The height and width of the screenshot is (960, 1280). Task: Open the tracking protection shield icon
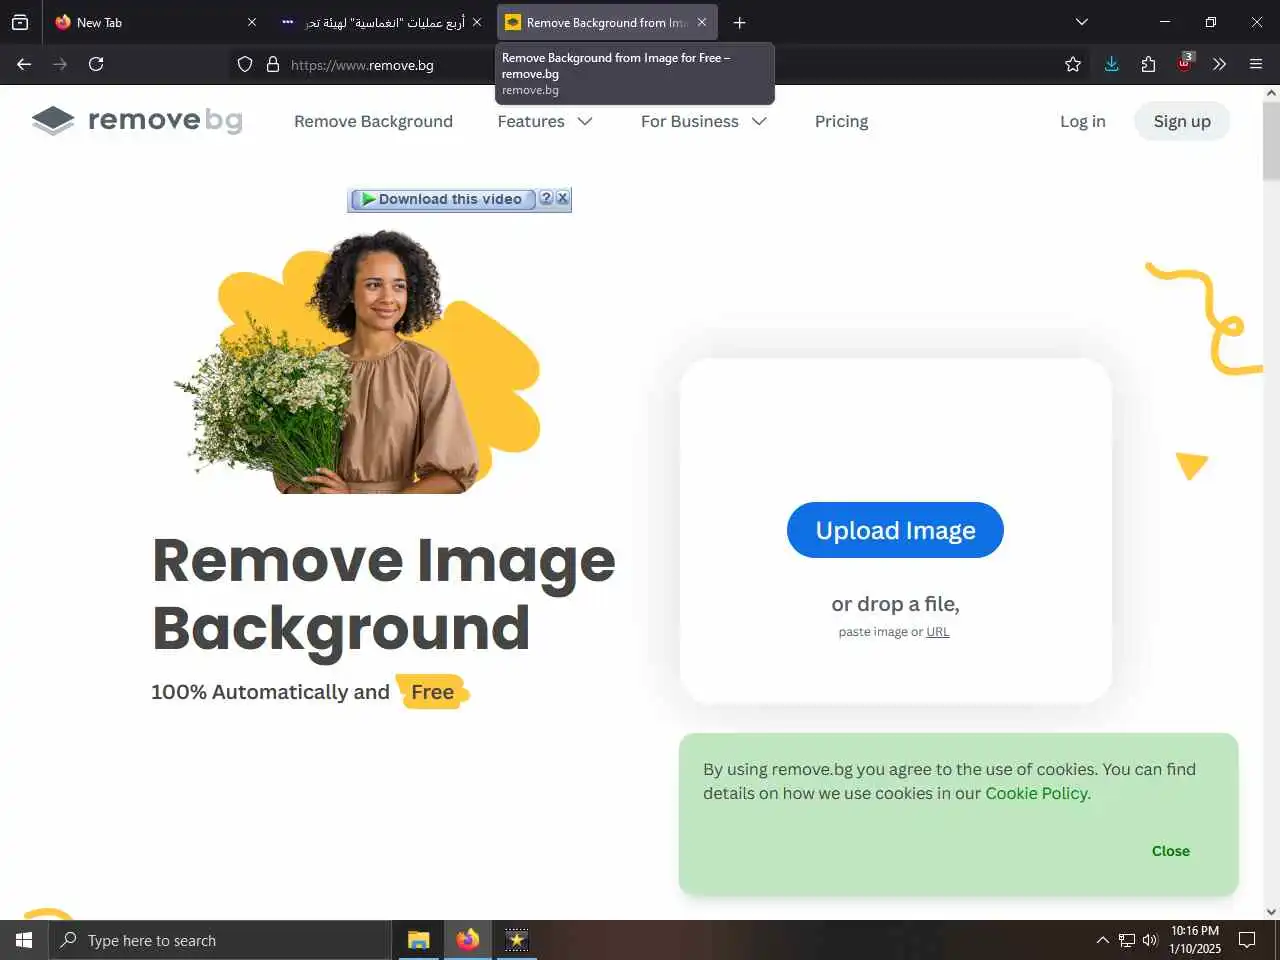point(245,64)
